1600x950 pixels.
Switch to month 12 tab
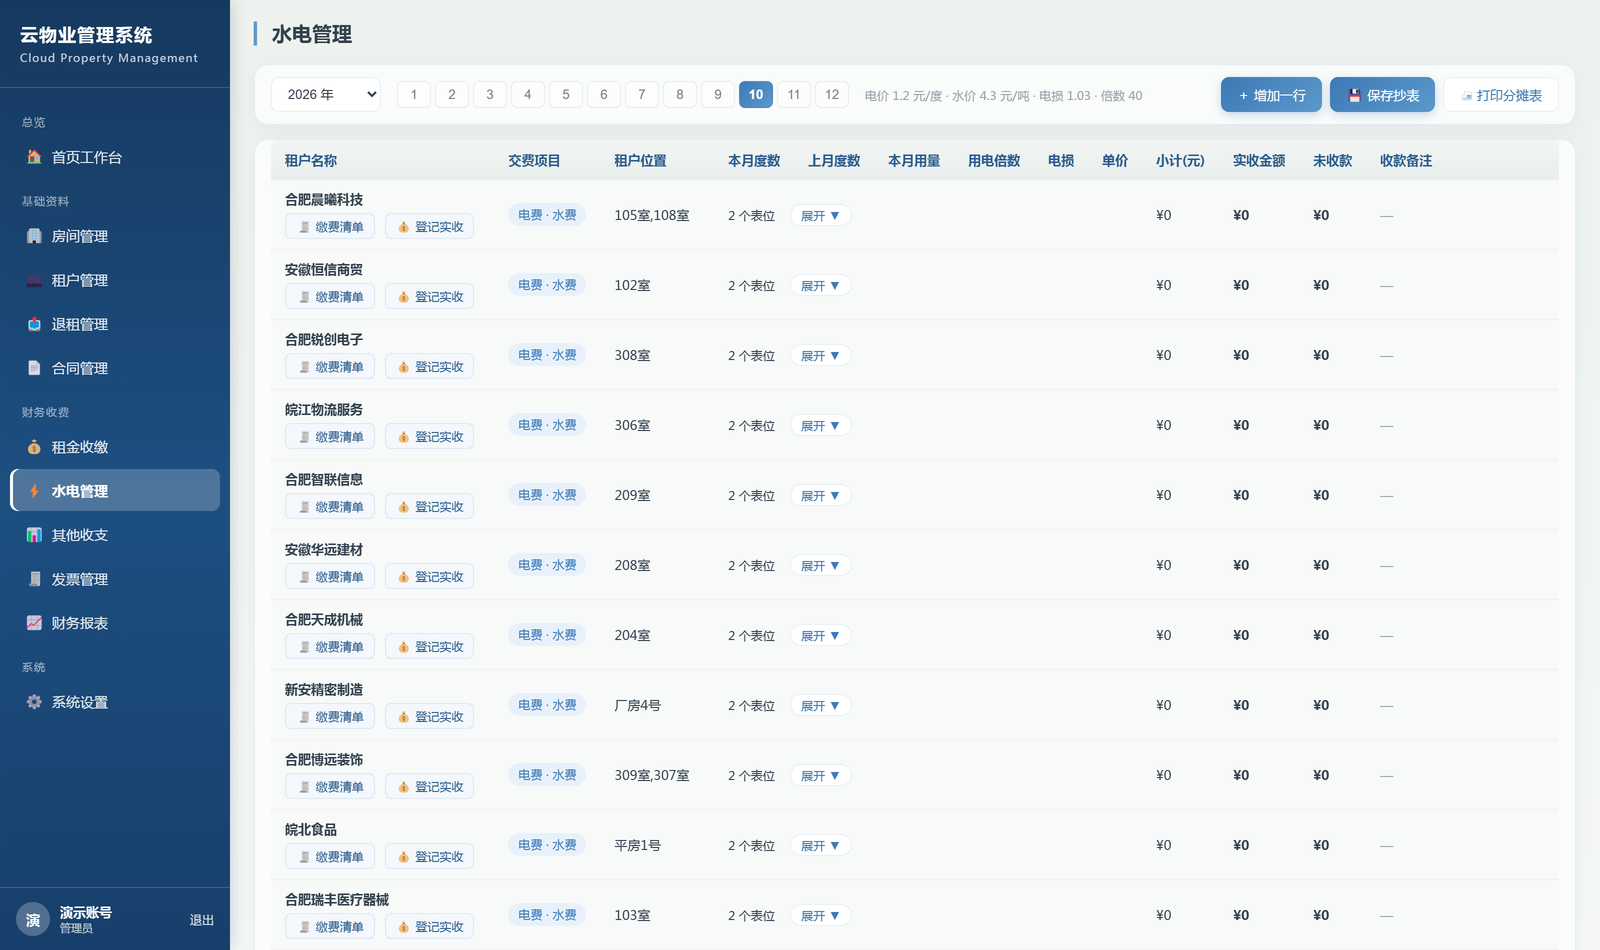[x=832, y=95]
